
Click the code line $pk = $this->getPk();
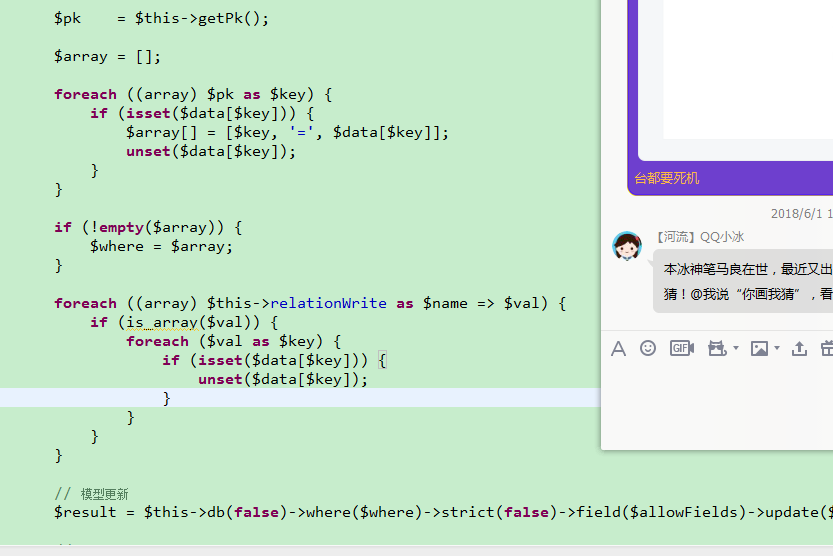[161, 19]
